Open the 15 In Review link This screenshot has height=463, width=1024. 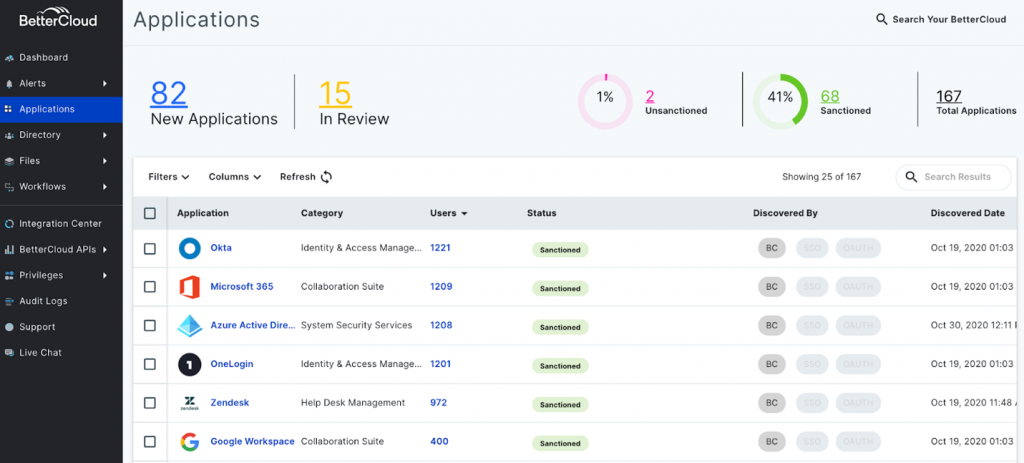pos(335,94)
